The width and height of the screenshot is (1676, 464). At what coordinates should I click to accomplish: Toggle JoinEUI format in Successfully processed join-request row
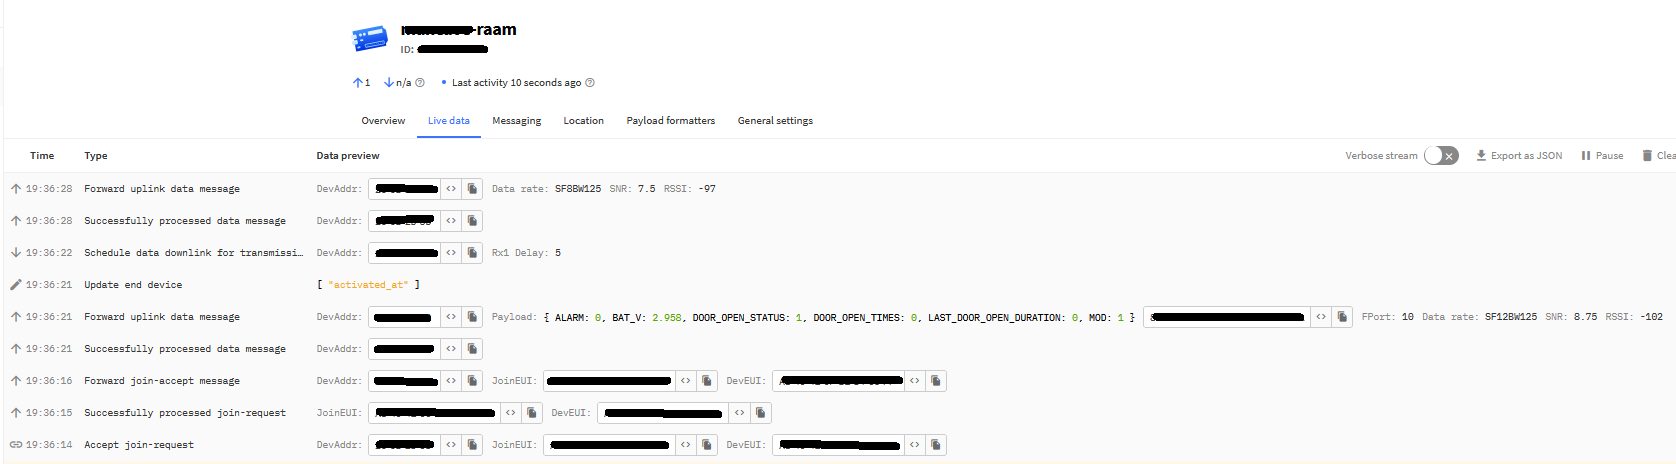pos(511,413)
